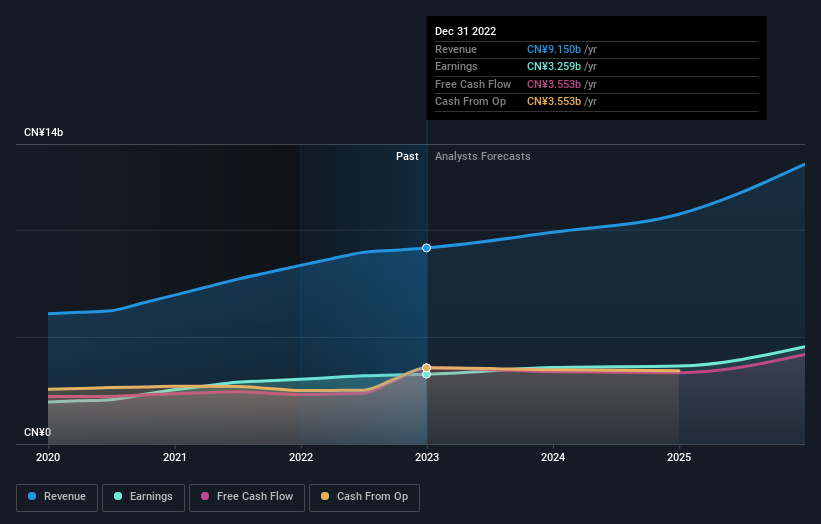Toggle the Earnings legend series
821x524 pixels.
[143, 497]
